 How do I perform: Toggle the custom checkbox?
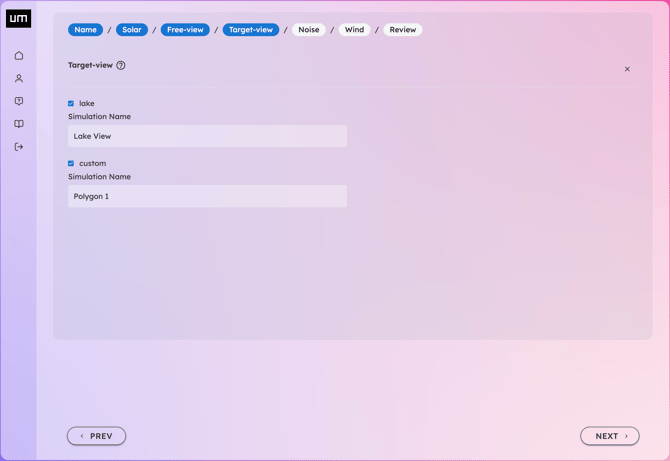coord(71,163)
